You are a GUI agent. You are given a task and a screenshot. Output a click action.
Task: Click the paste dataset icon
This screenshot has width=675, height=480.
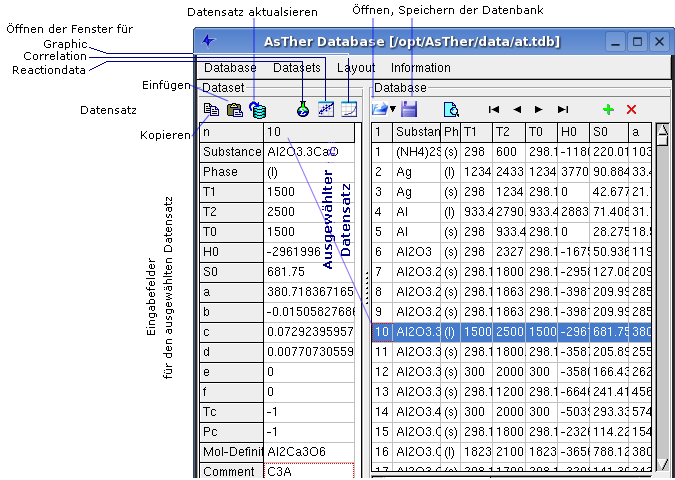[x=235, y=110]
